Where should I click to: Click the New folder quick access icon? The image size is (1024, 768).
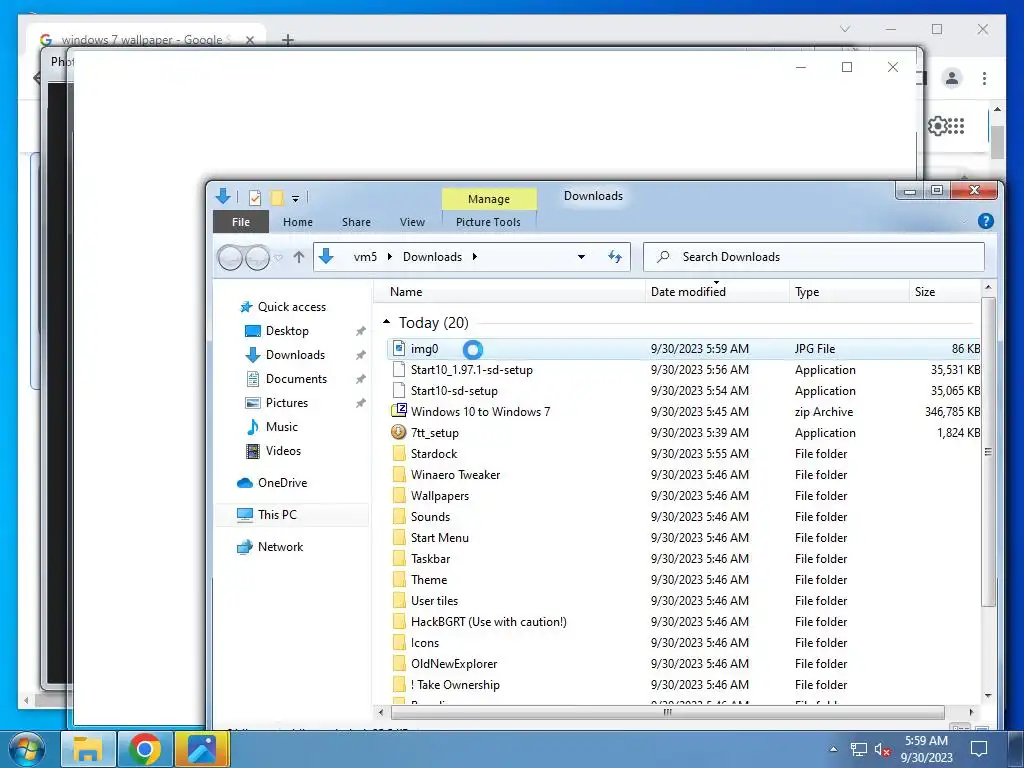277,197
